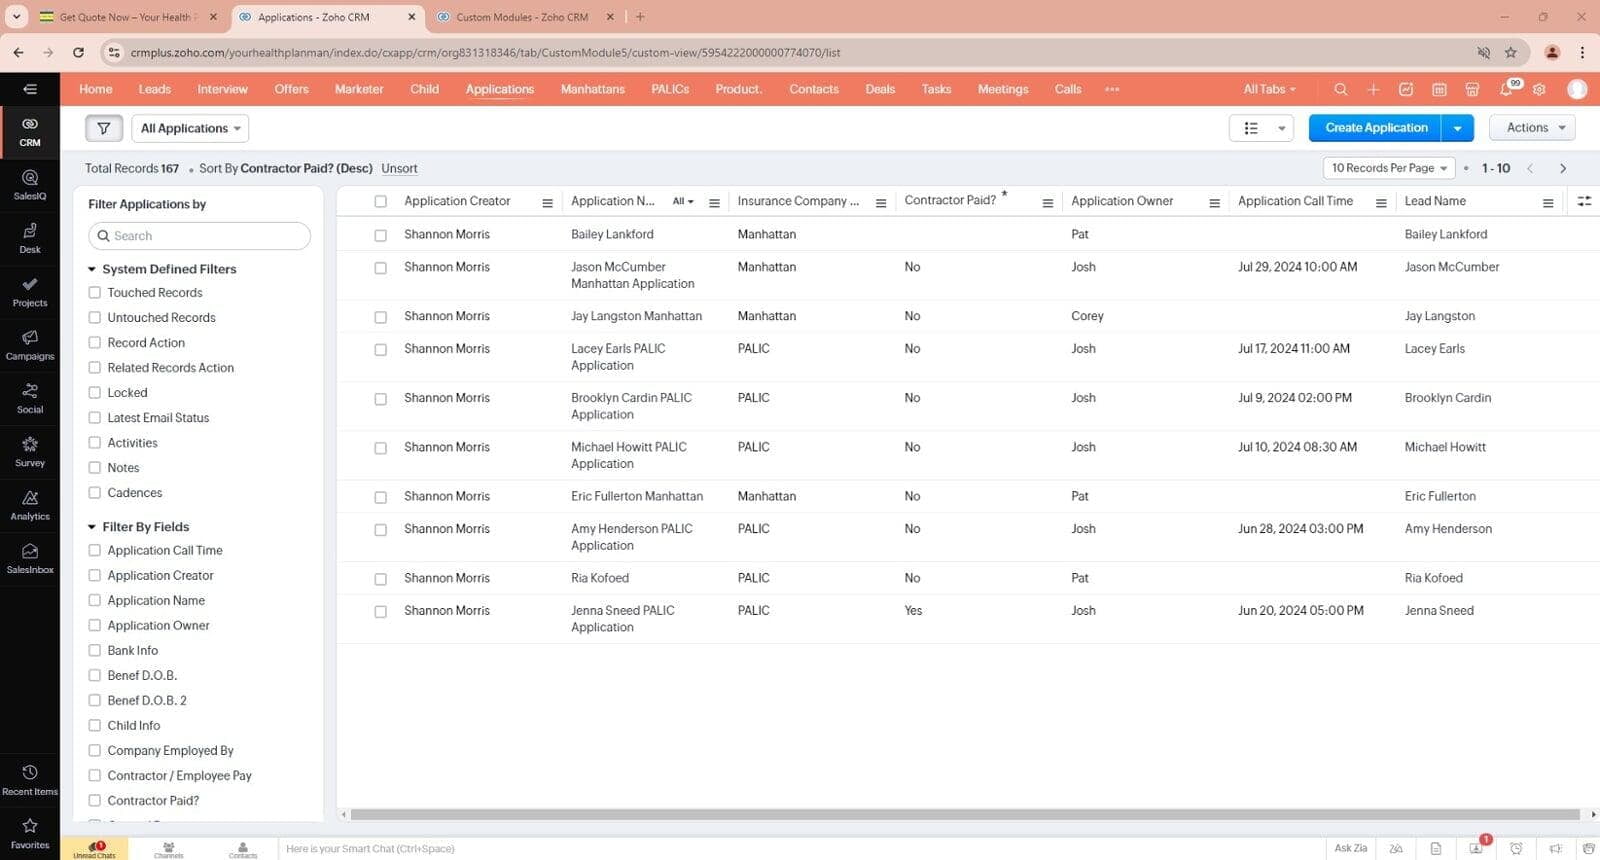Image resolution: width=1600 pixels, height=860 pixels.
Task: Select all records with header checkbox
Action: pos(380,201)
